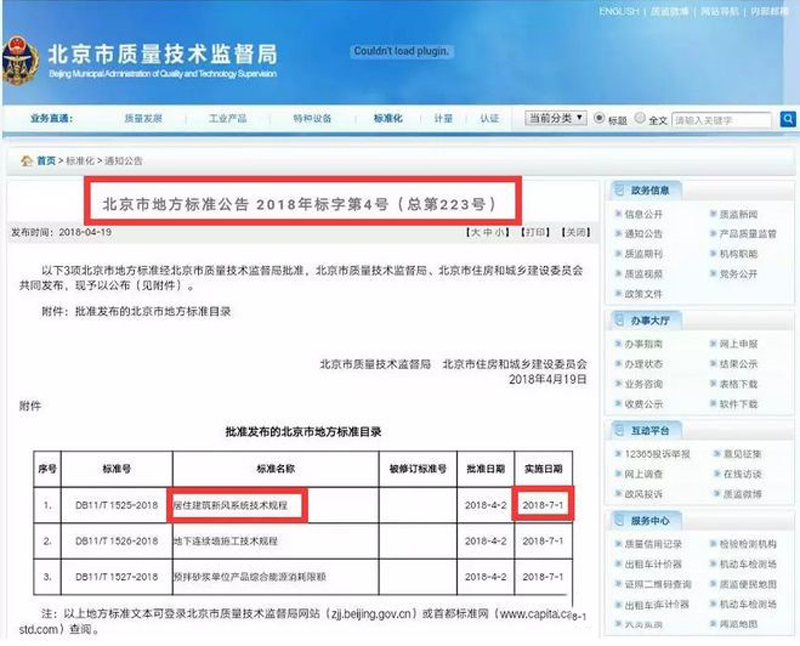Open the 特种设备 navigation menu
Screen dimensions: 800x646
pos(312,118)
